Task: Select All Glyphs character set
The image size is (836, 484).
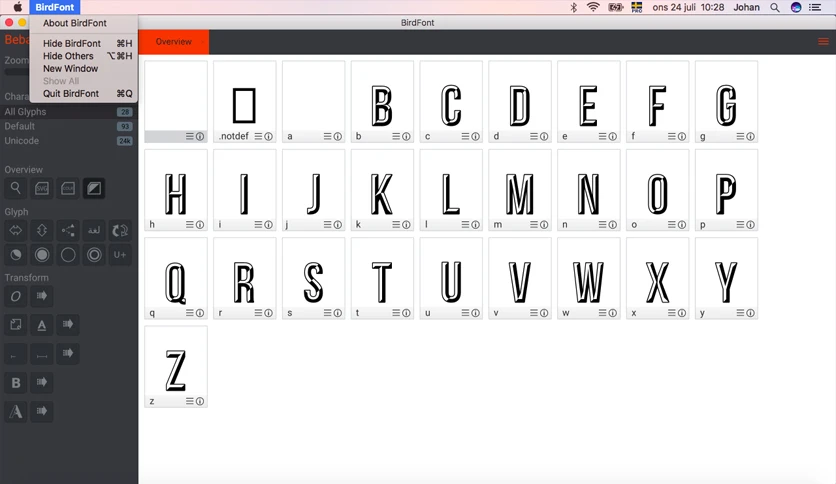Action: tap(69, 112)
